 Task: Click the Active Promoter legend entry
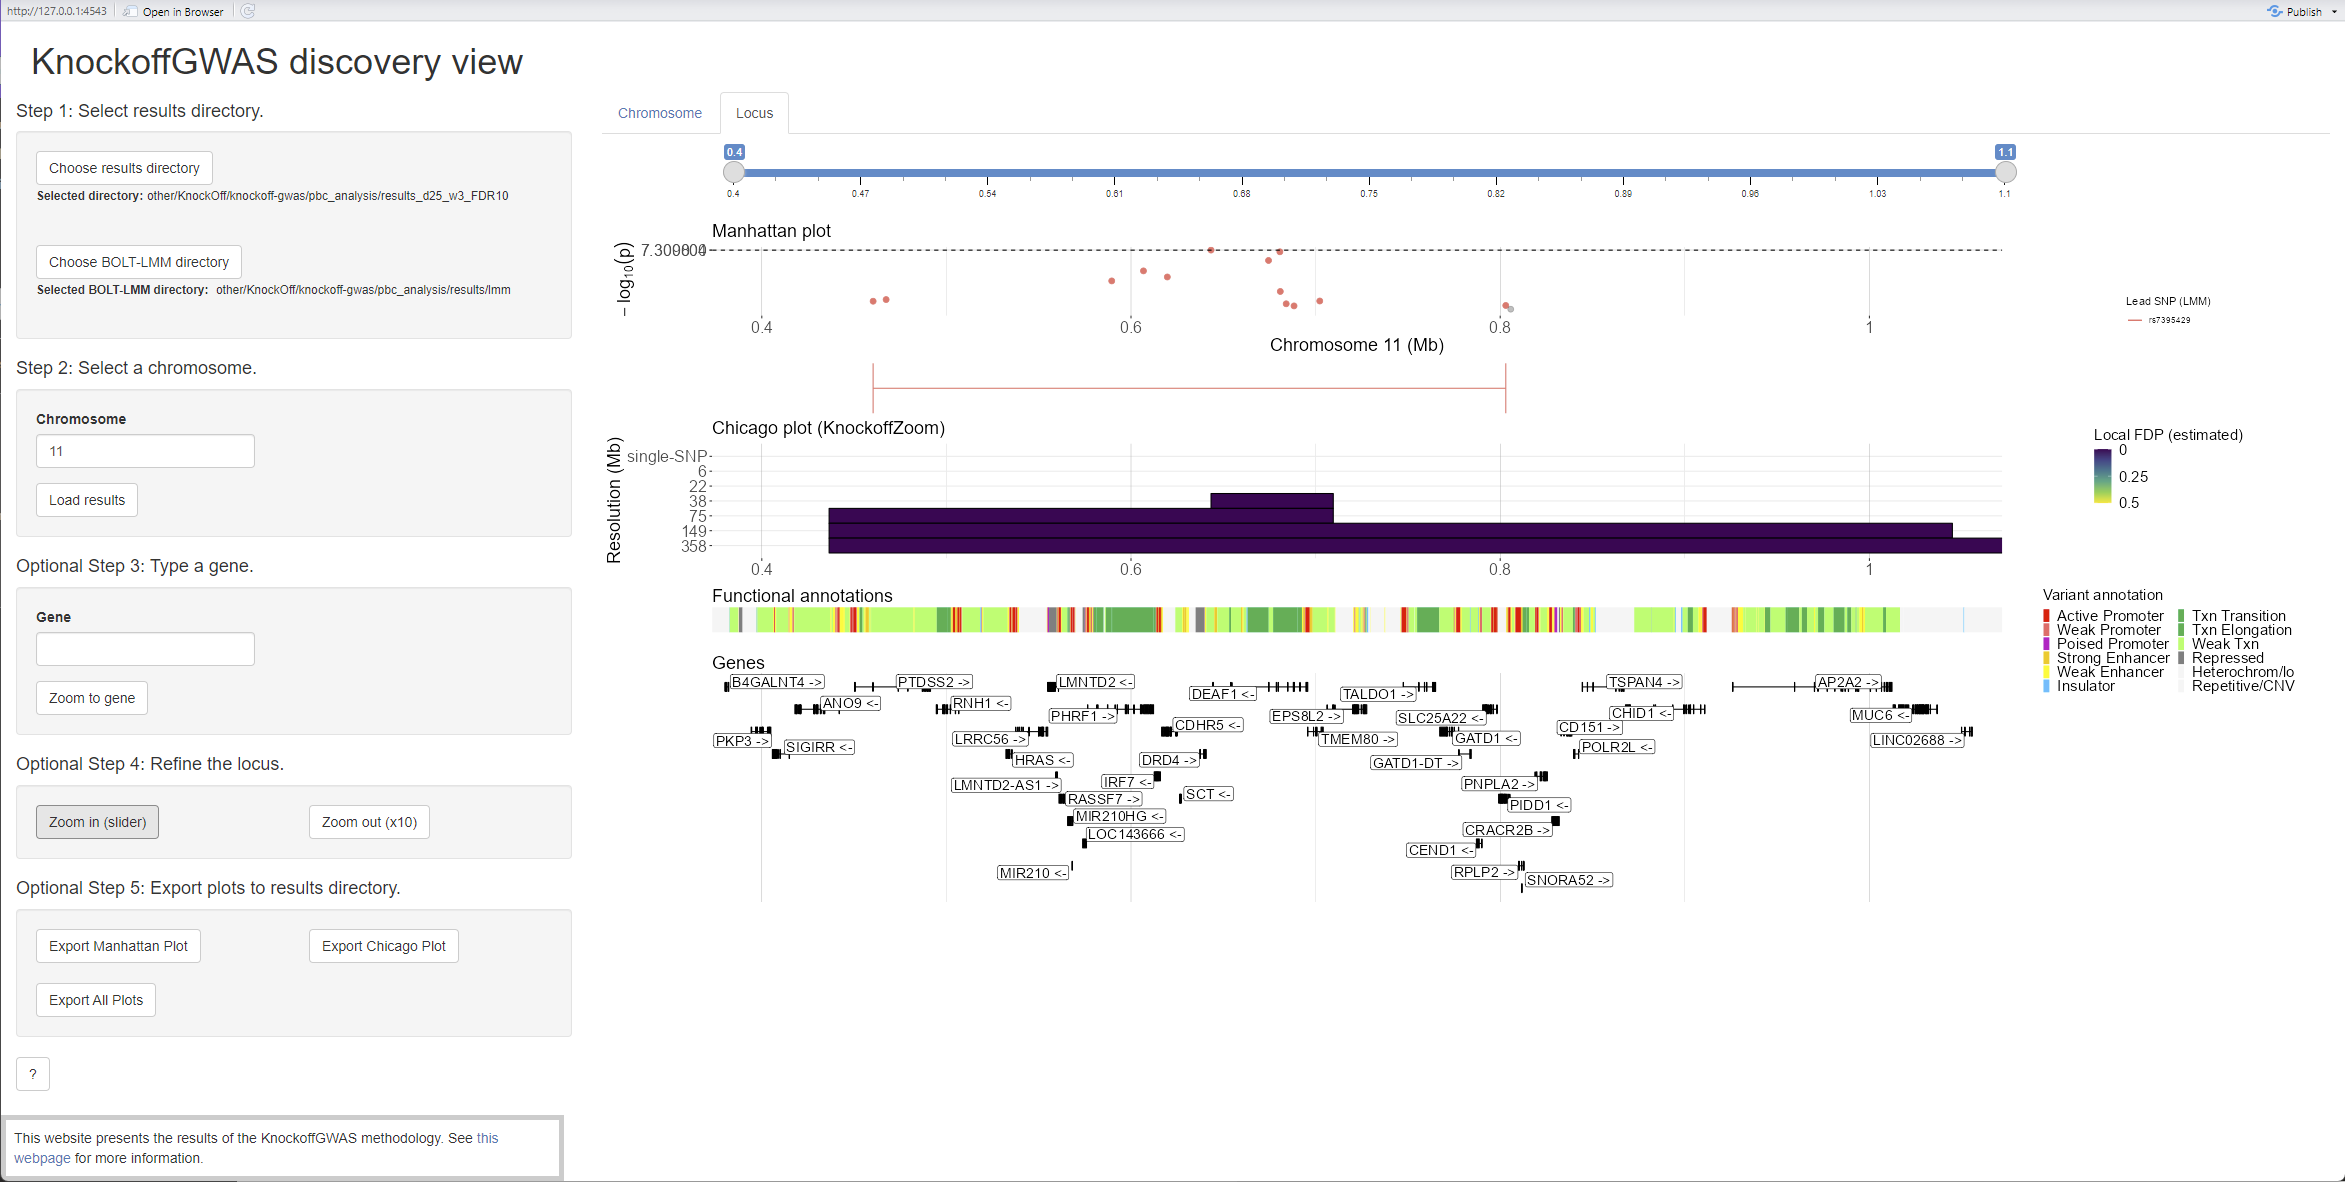(2103, 616)
